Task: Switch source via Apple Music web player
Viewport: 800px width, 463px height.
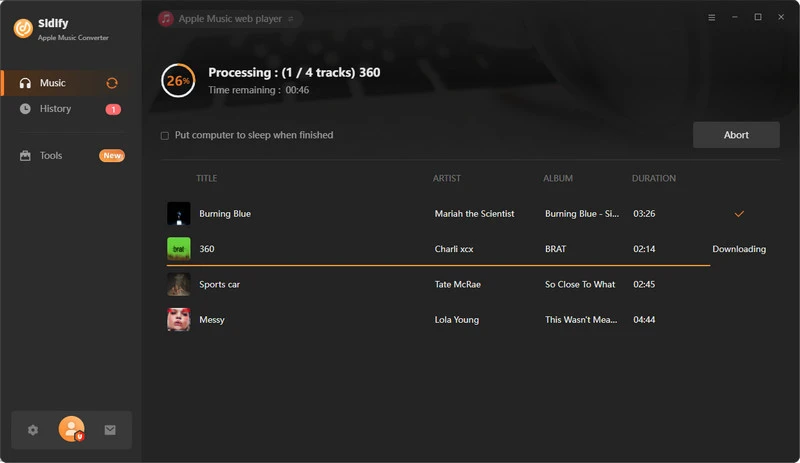Action: 230,19
